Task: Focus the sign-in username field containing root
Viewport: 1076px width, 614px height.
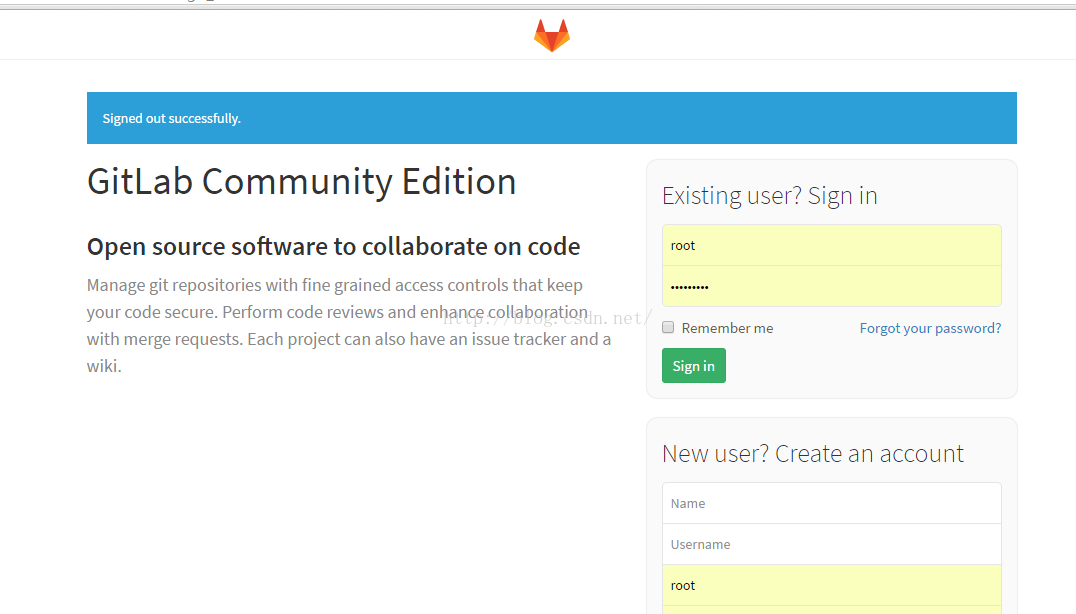Action: coord(832,245)
